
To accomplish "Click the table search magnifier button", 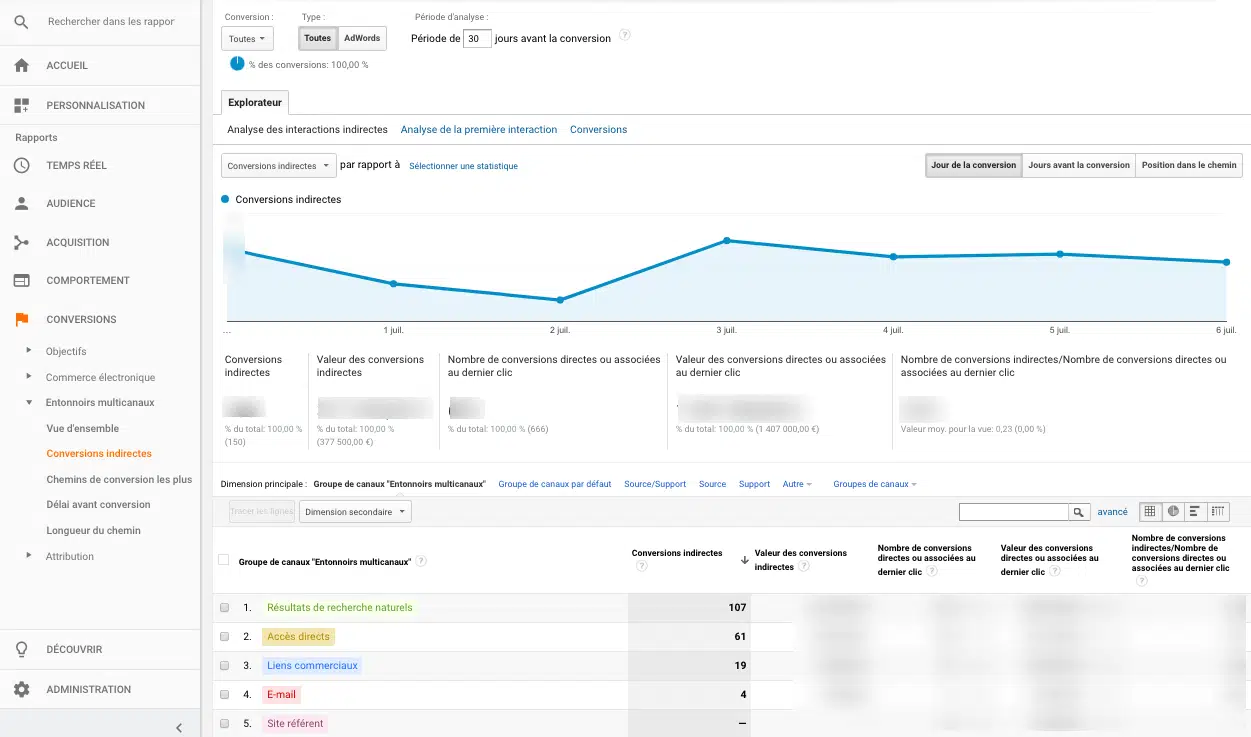I will click(1079, 512).
